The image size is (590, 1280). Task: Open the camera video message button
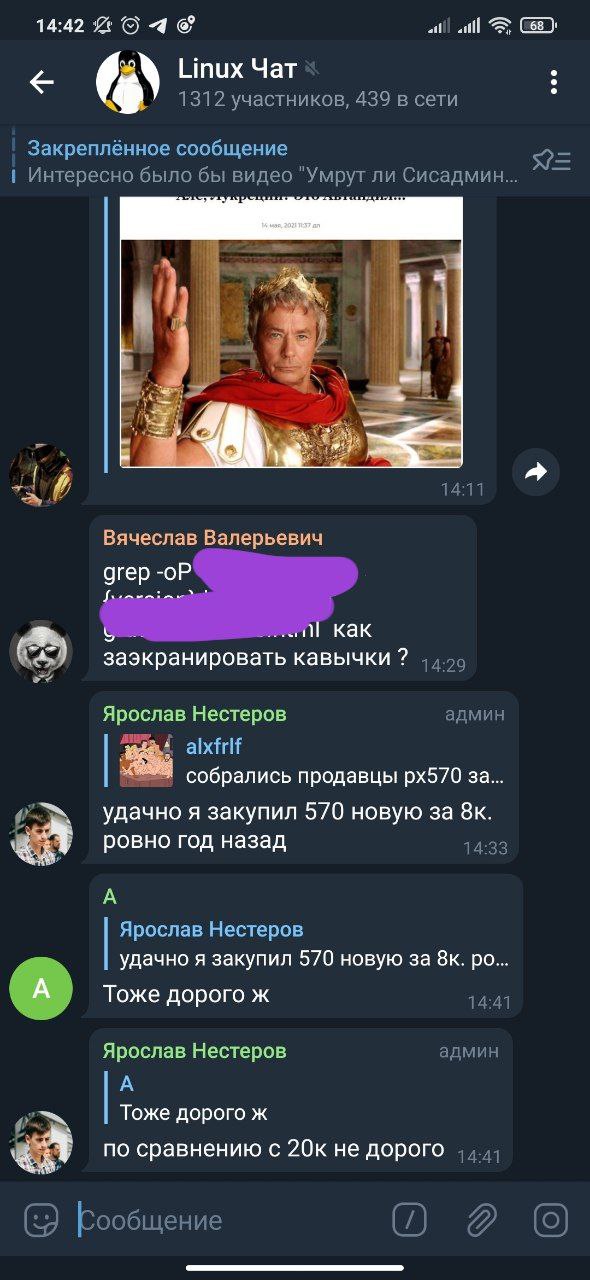tap(551, 1219)
